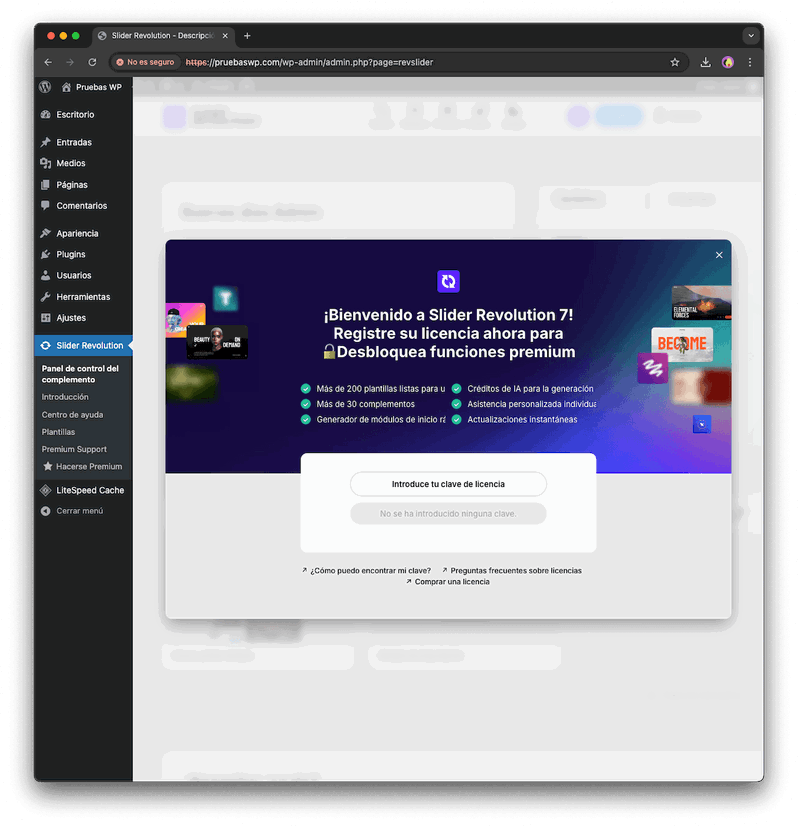Go back in browser
Viewport: 798px width, 827px height.
(x=49, y=62)
